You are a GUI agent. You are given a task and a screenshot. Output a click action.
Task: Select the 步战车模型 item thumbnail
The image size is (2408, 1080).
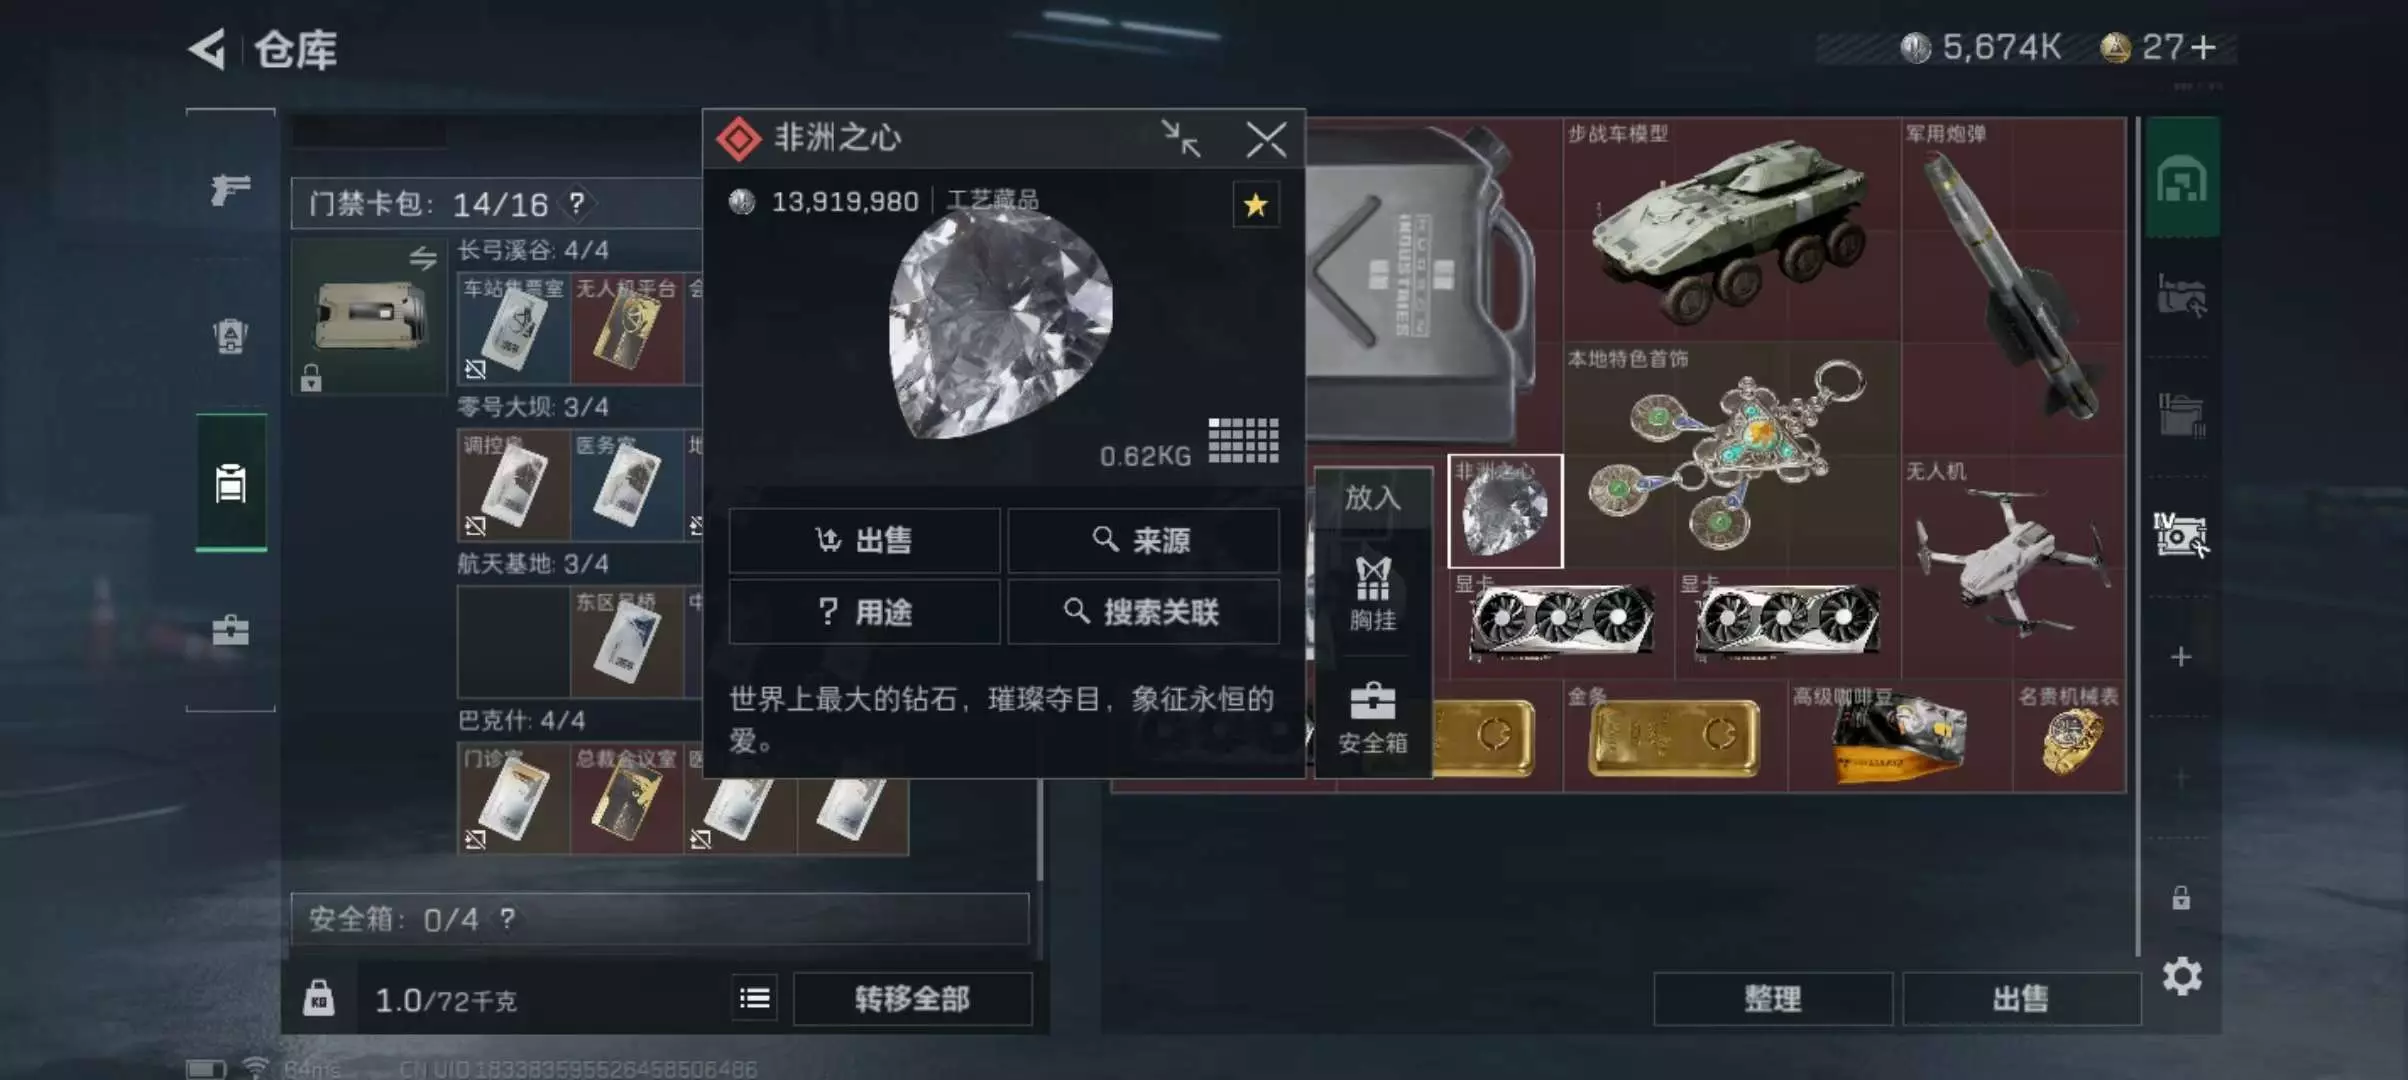point(1731,231)
